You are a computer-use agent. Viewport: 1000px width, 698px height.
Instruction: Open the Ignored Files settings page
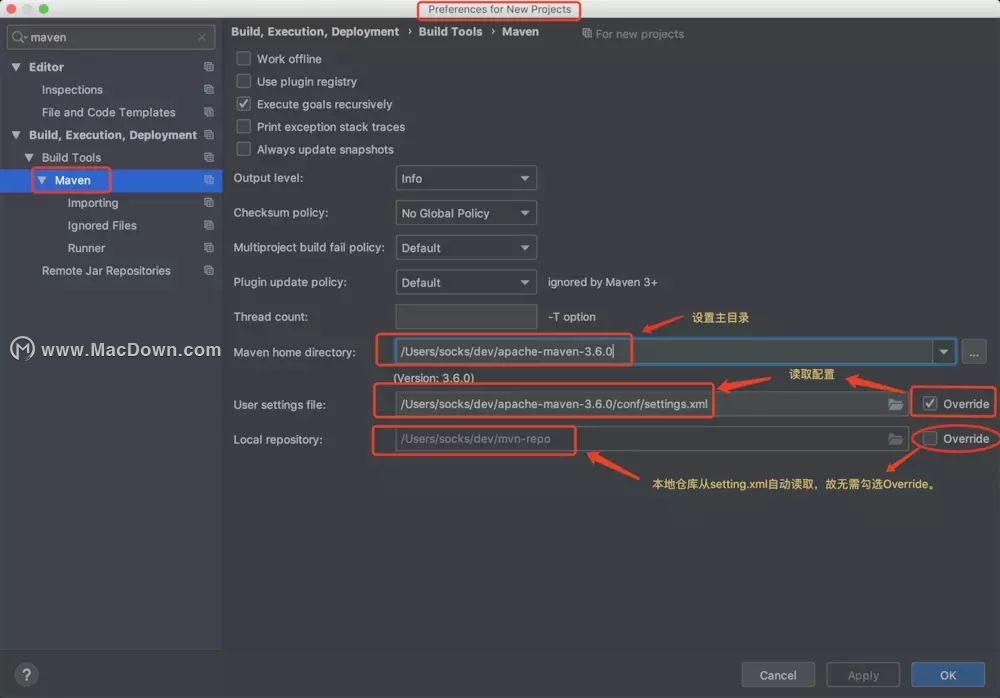click(102, 225)
